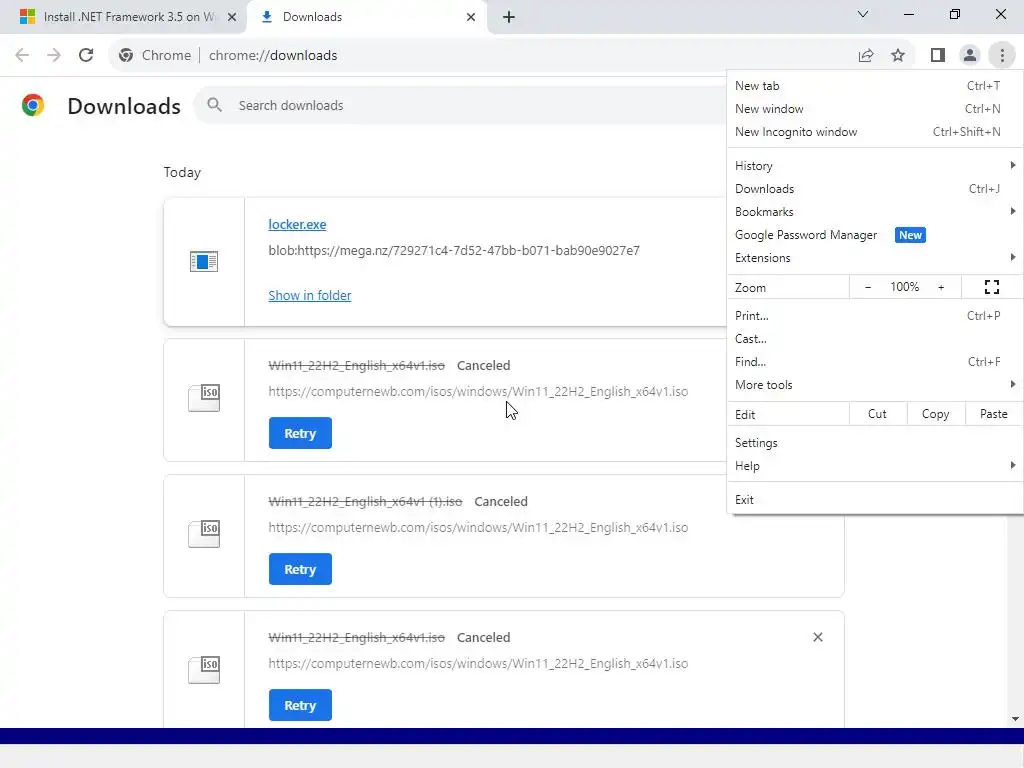Select Cast... in the menu

click(x=874, y=338)
